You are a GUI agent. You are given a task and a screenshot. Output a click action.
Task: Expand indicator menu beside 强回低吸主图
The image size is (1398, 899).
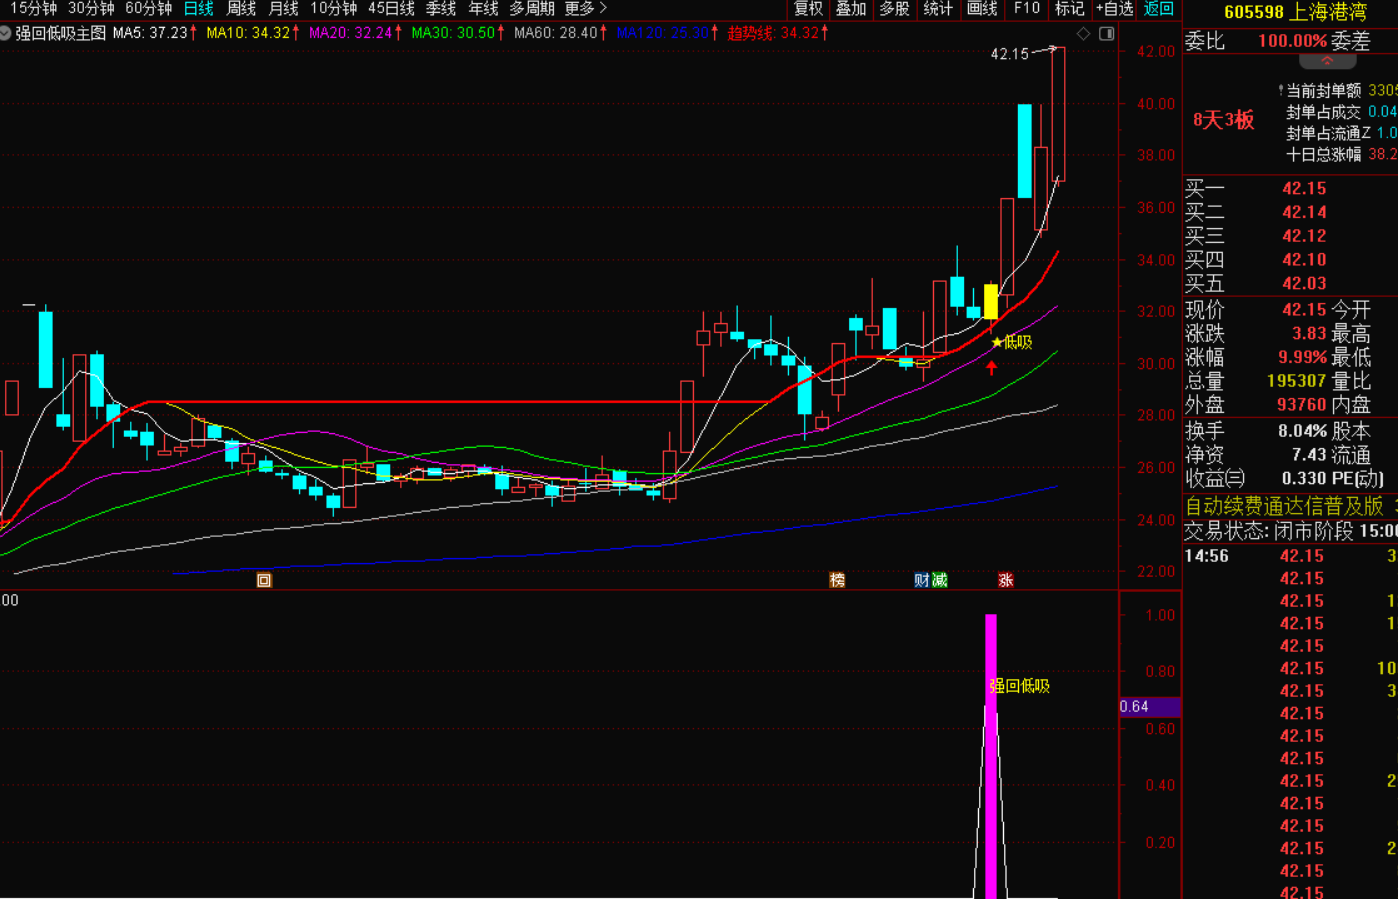6,33
